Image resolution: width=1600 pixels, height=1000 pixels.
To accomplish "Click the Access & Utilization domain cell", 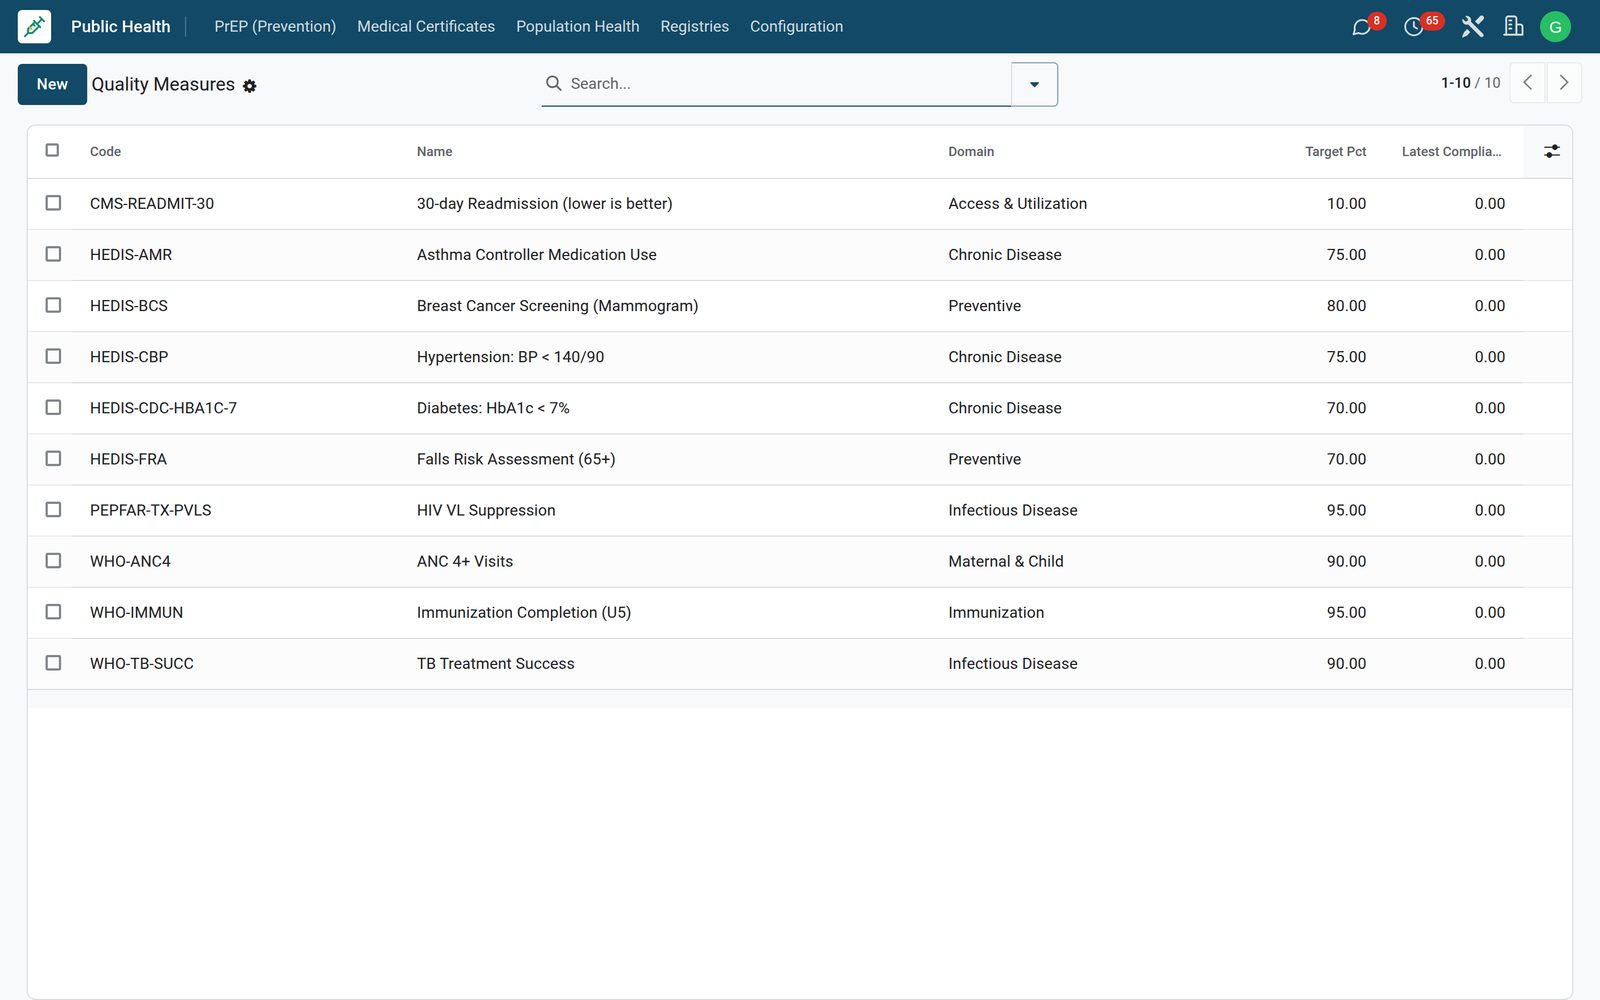I will point(1017,203).
